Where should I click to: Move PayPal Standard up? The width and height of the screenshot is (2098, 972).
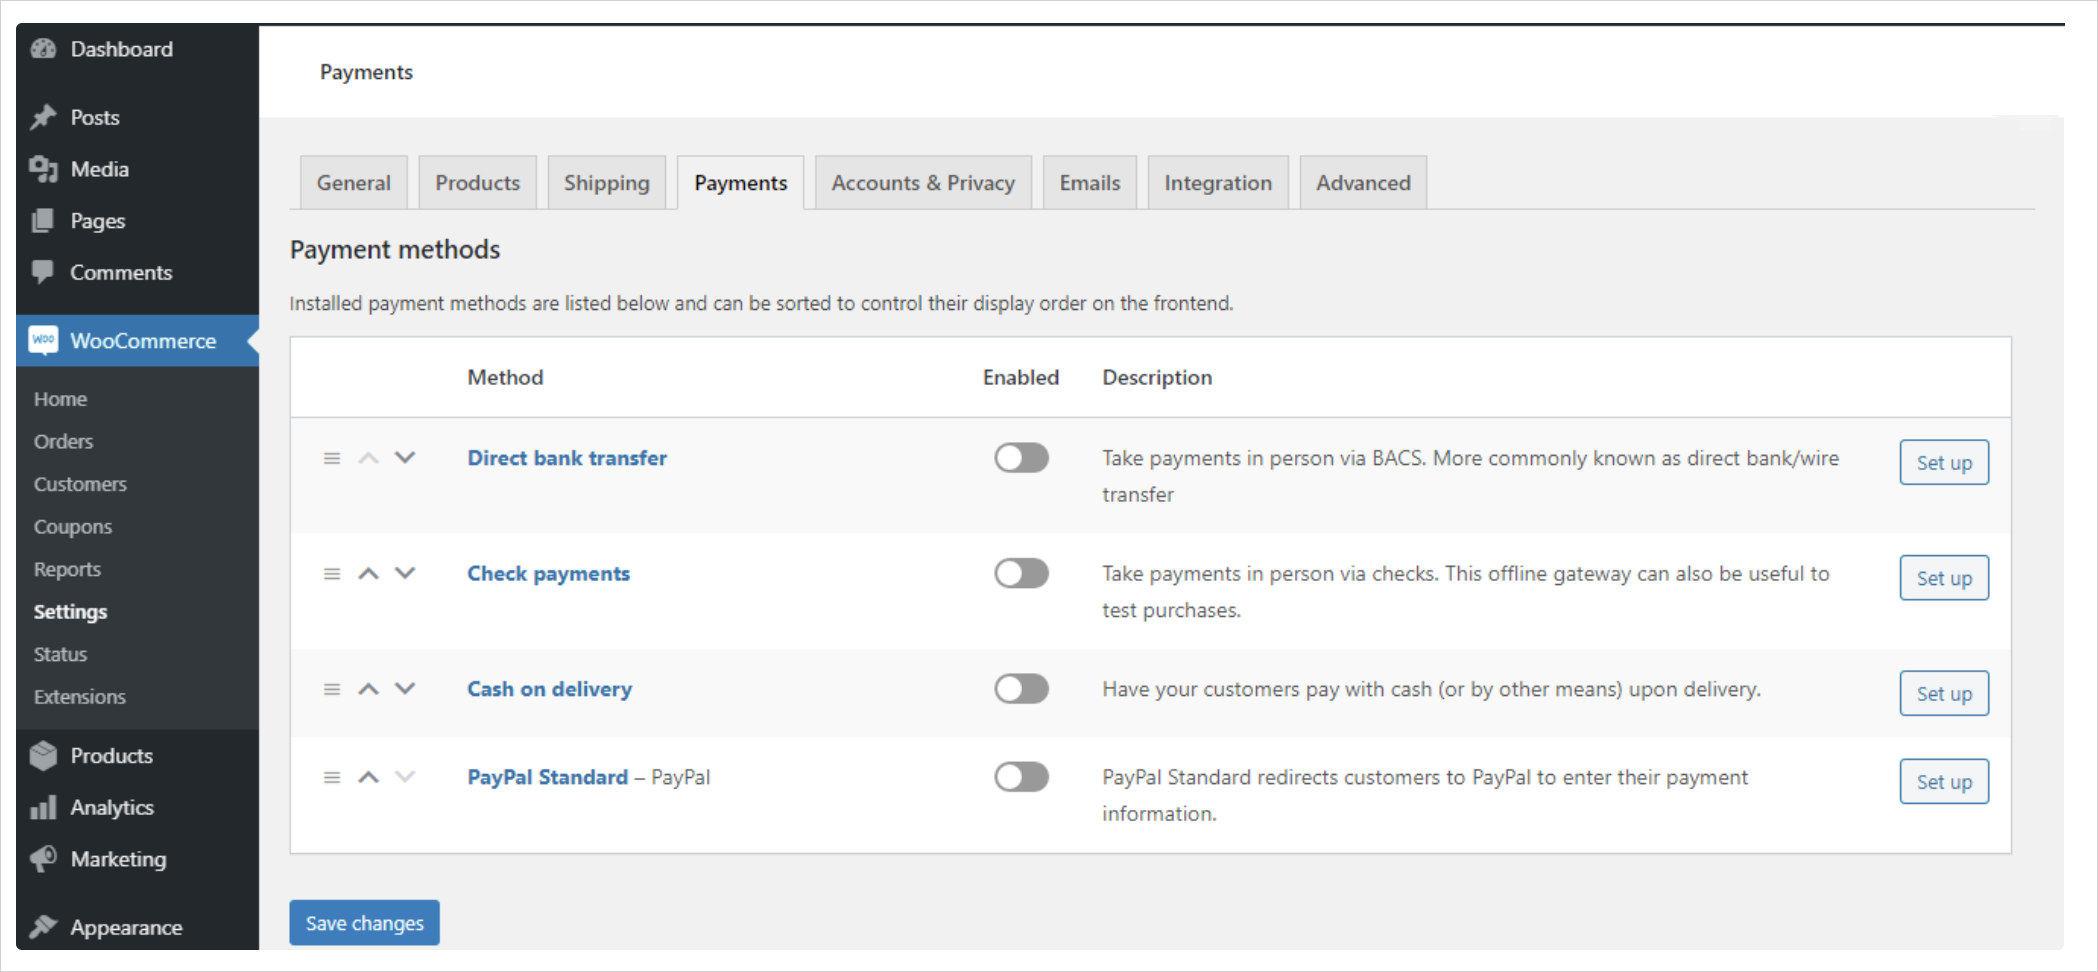click(368, 777)
